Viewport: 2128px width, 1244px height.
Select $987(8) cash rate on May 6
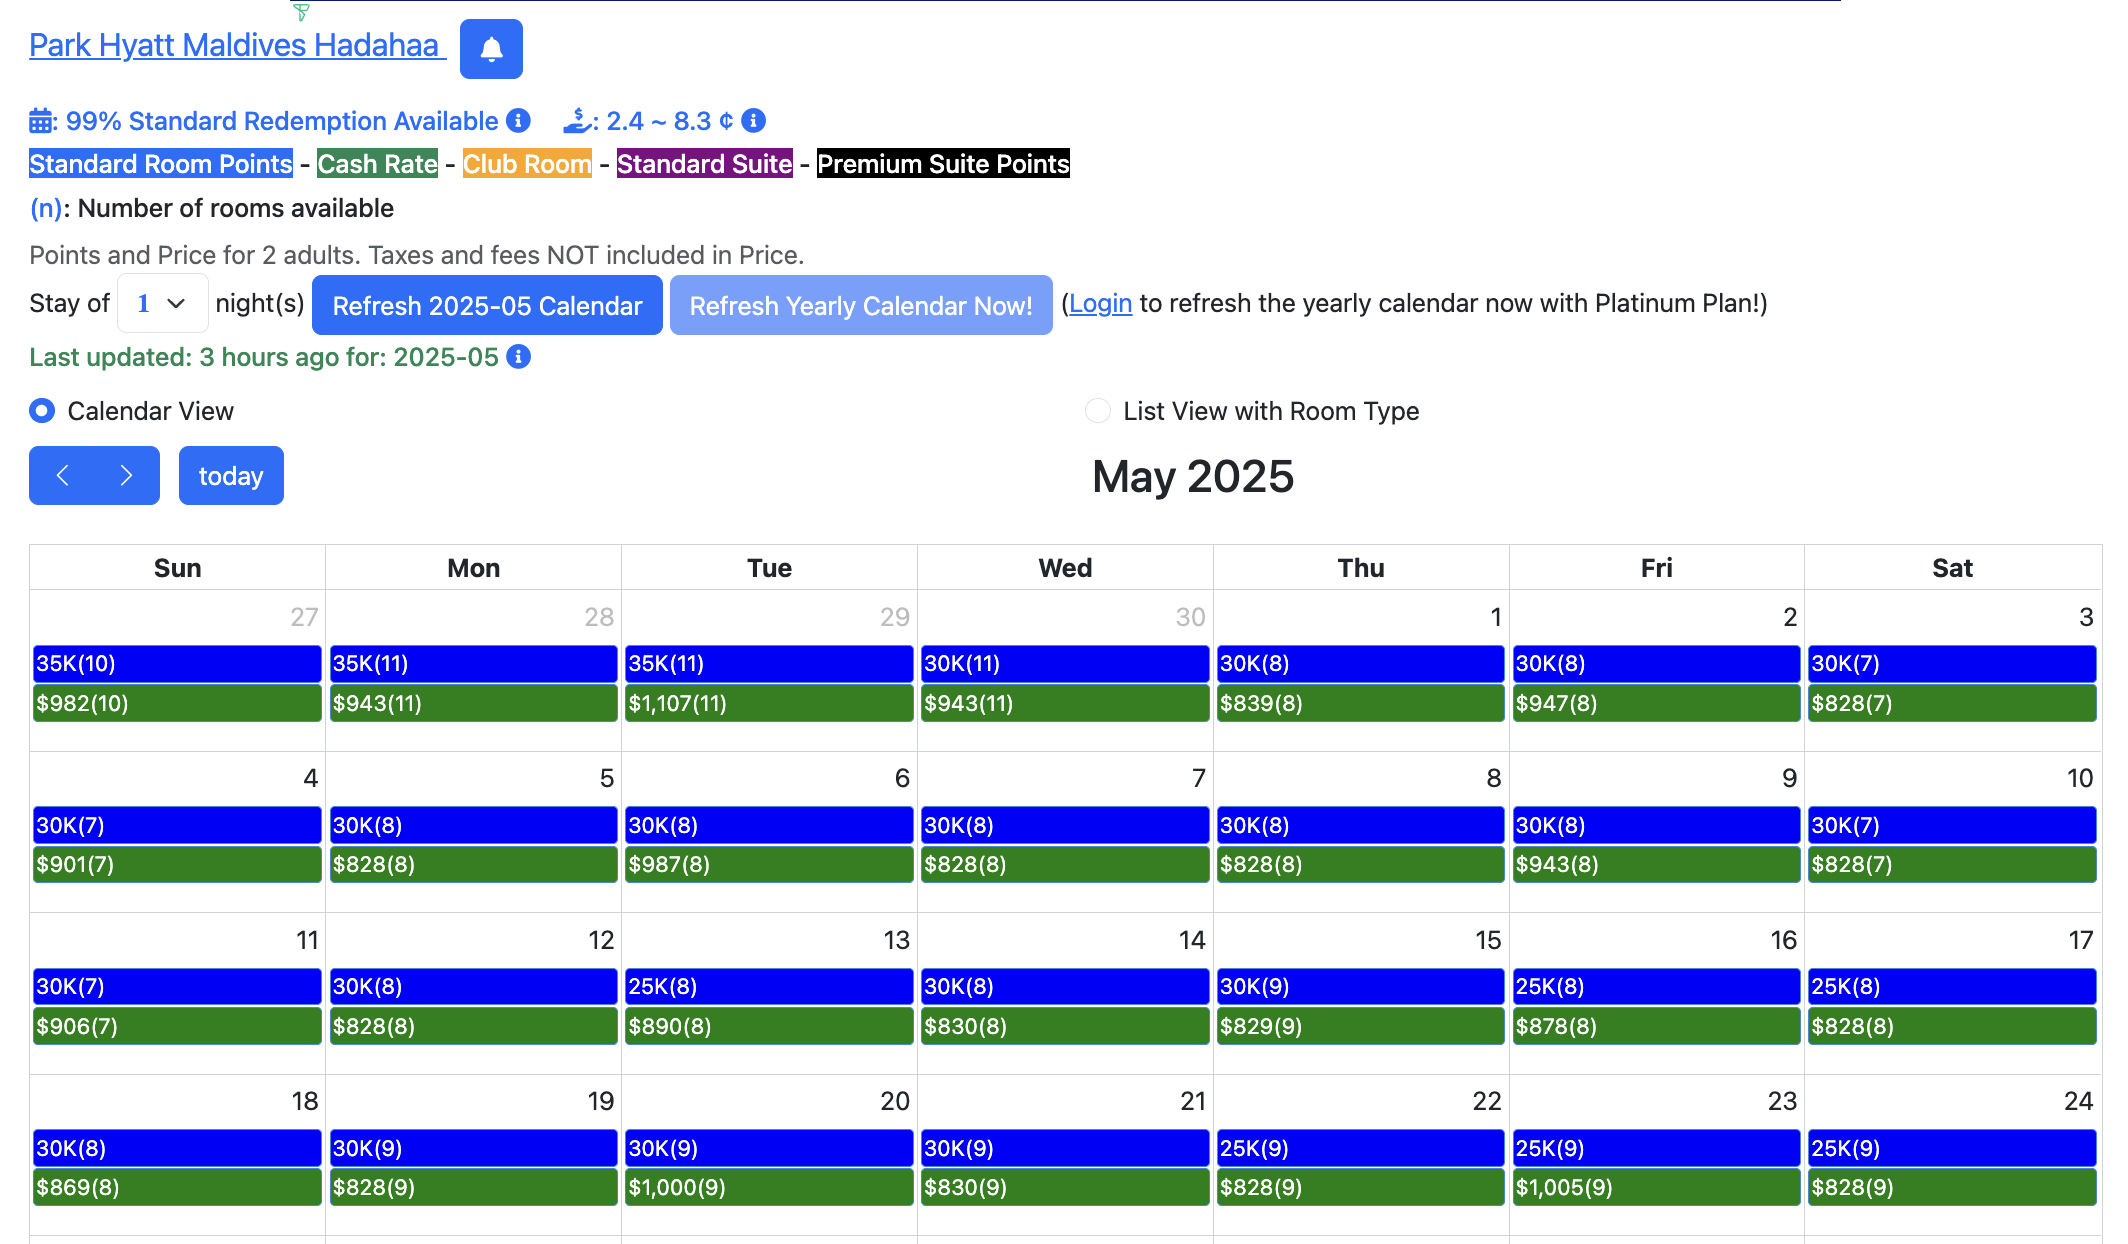click(769, 865)
